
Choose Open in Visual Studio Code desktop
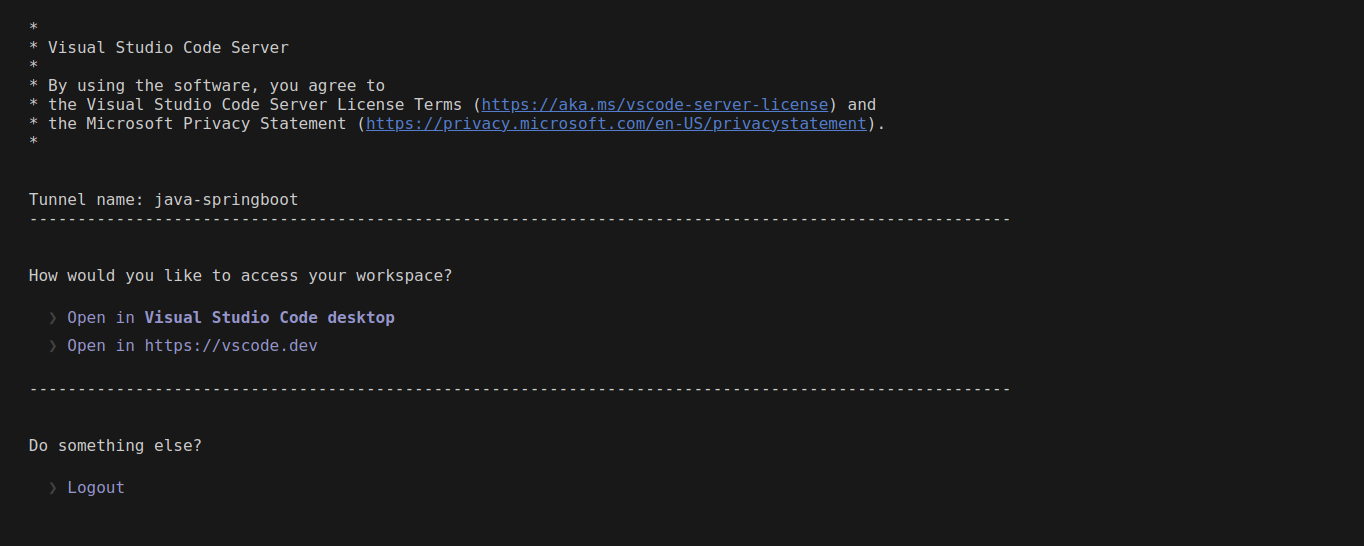click(x=230, y=318)
